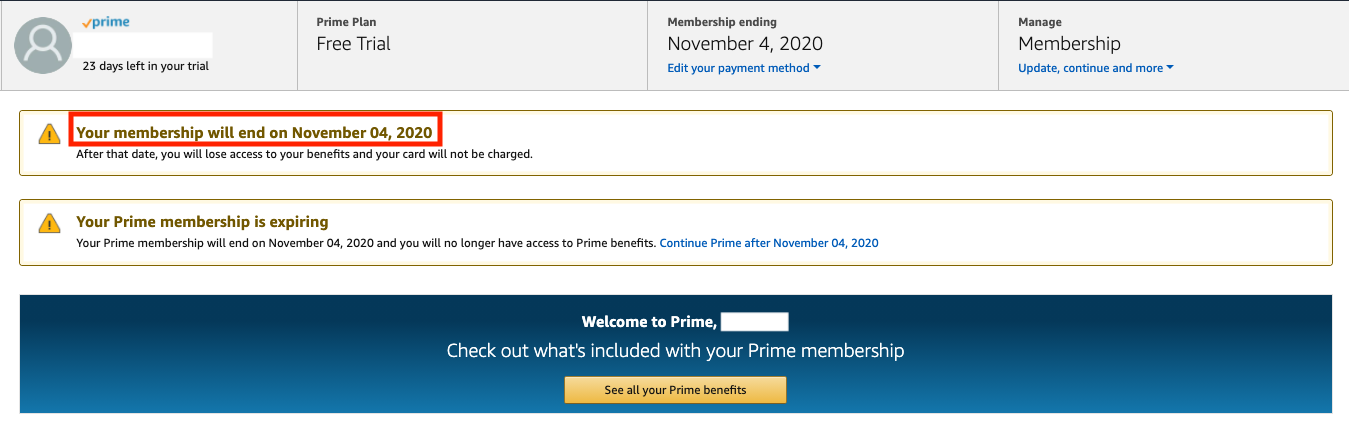Open the Manage Membership heading

coord(1069,44)
